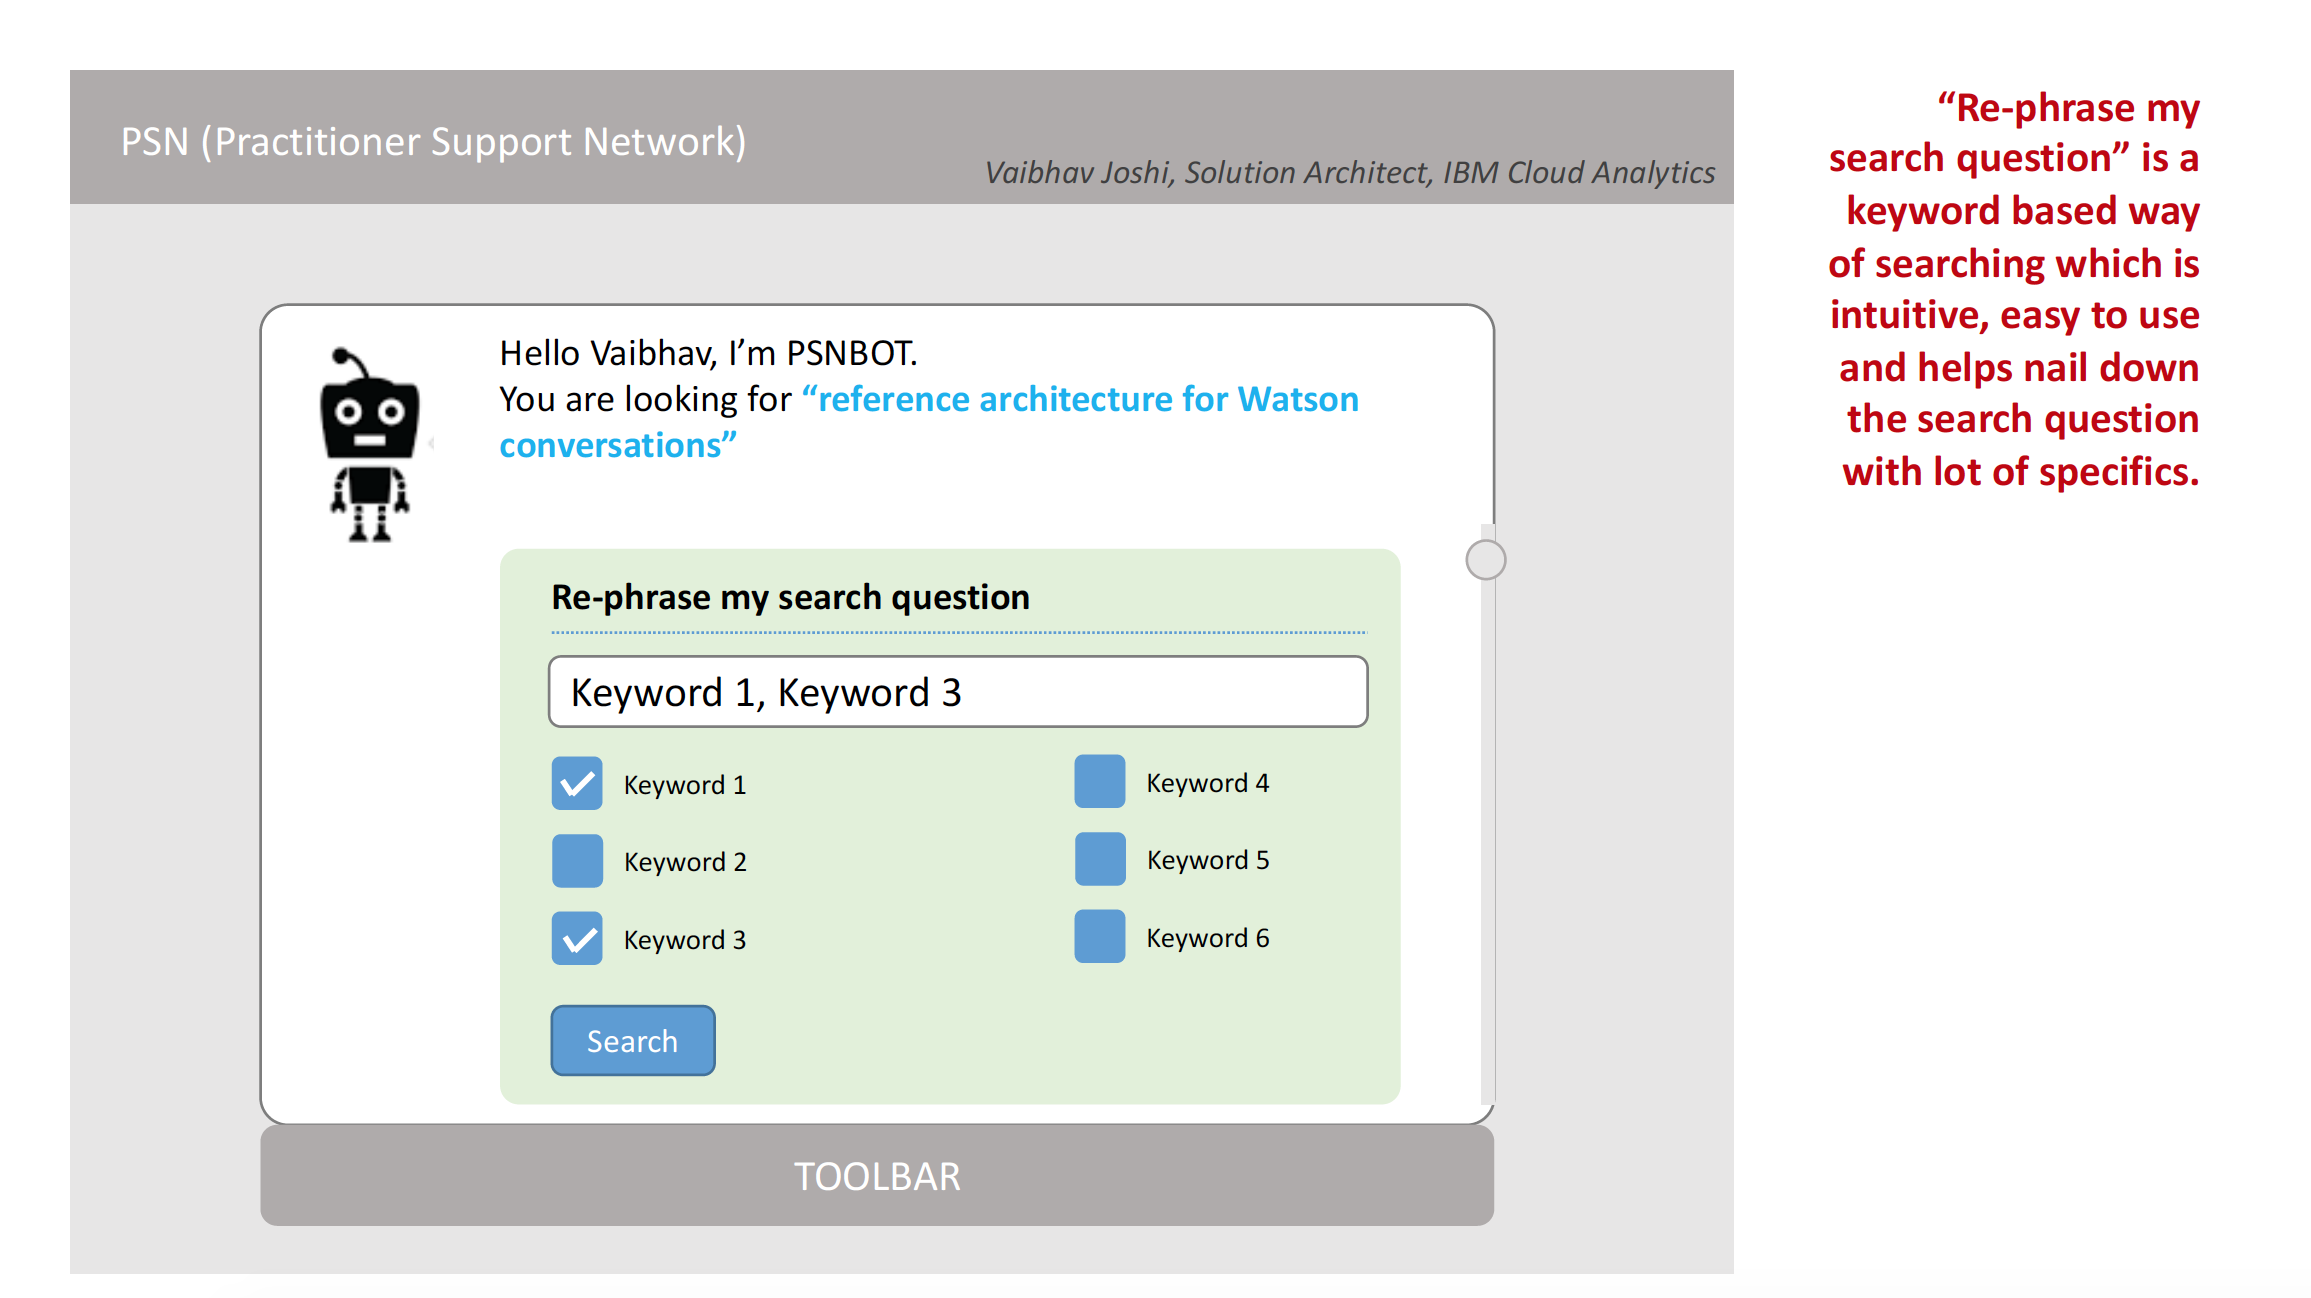
Task: Enable the Keyword 2 checkbox
Action: [577, 861]
